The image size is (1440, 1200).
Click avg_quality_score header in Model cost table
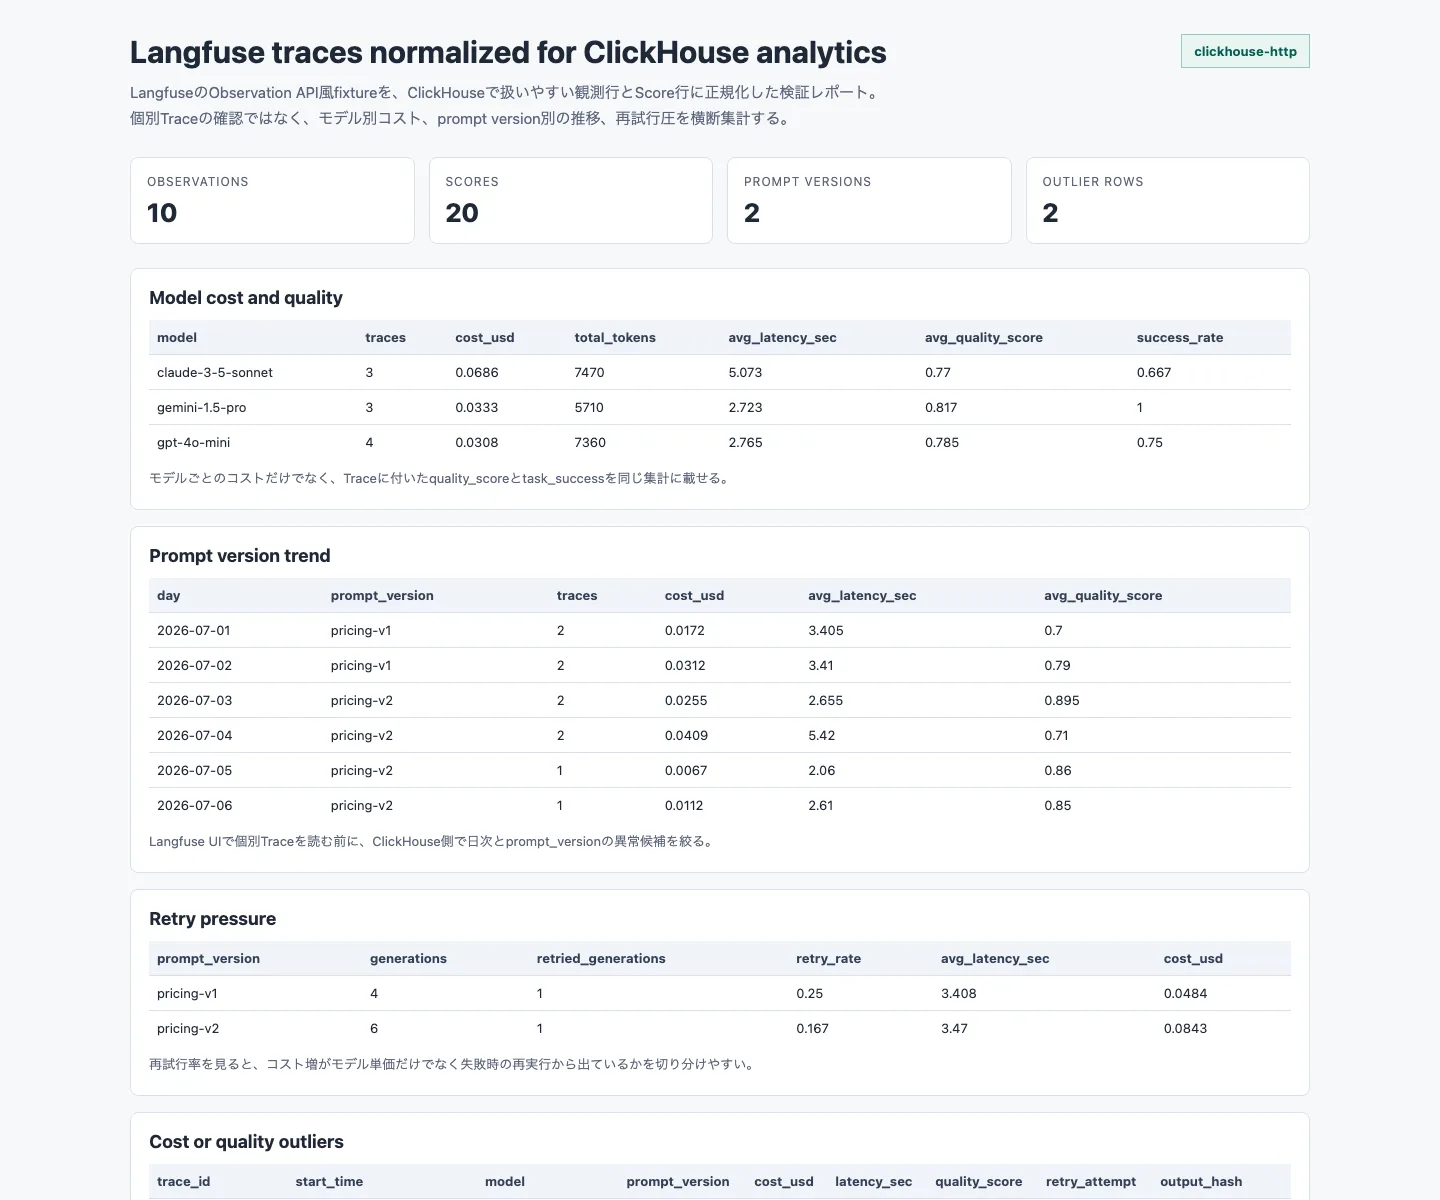(984, 338)
